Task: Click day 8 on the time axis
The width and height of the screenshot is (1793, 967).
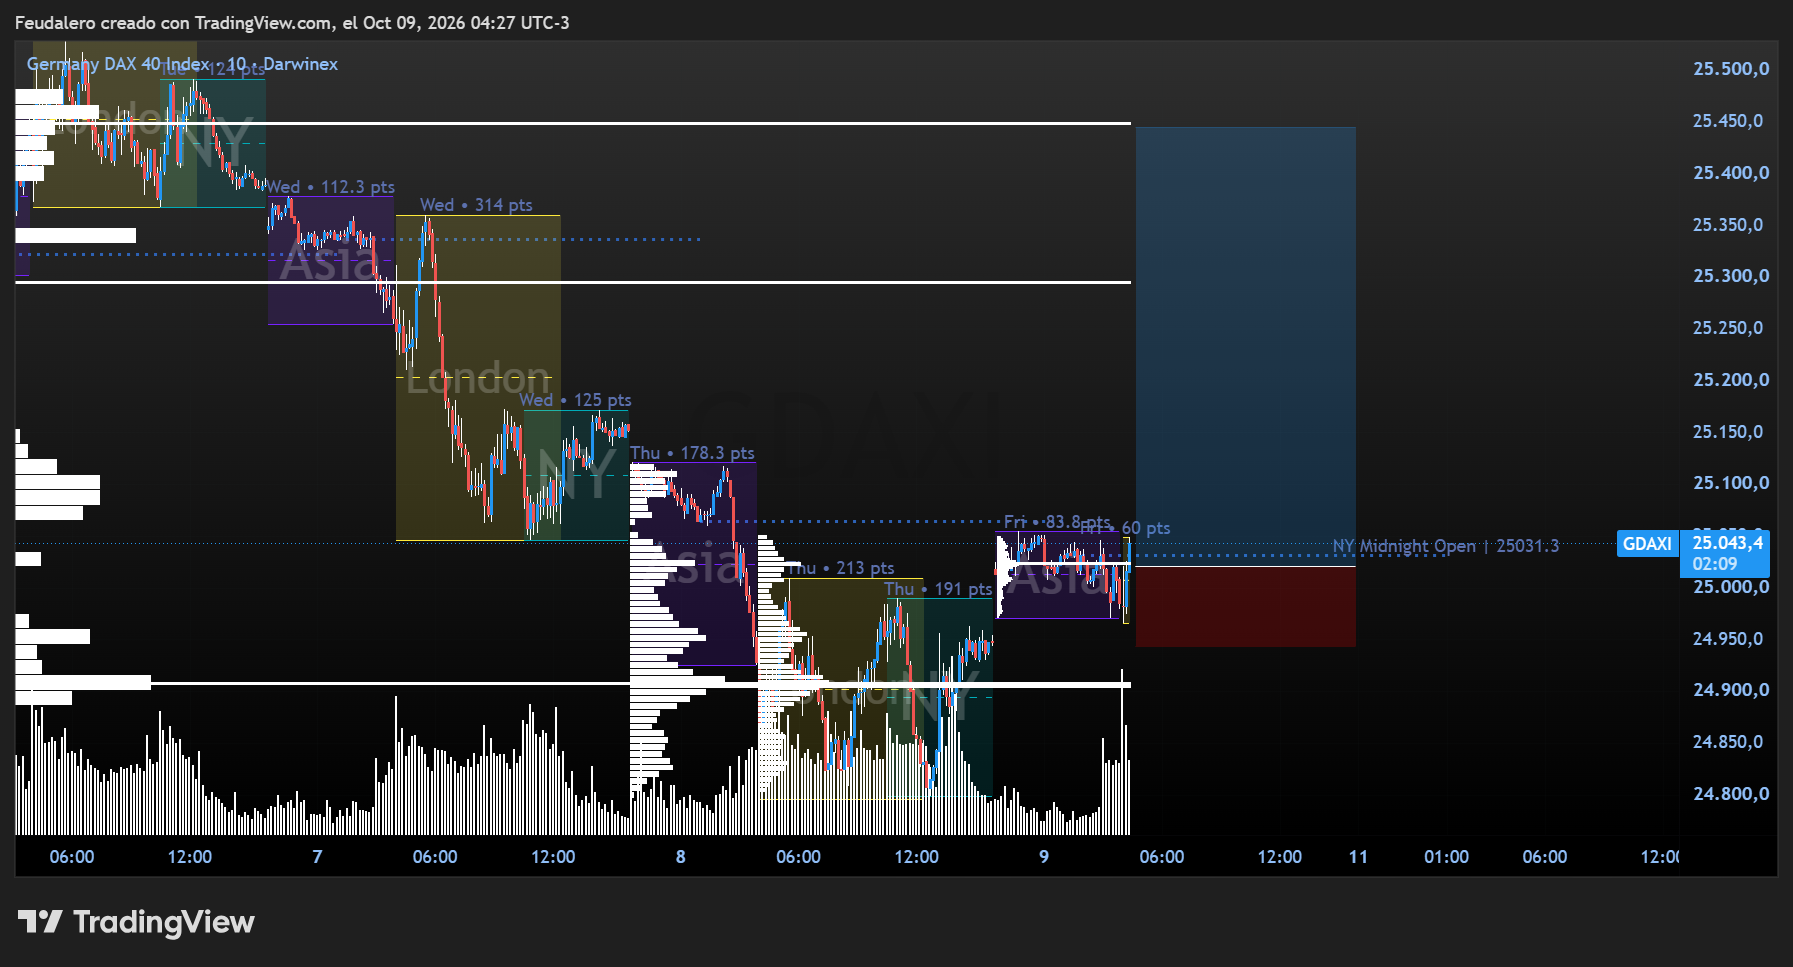Action: 680,857
